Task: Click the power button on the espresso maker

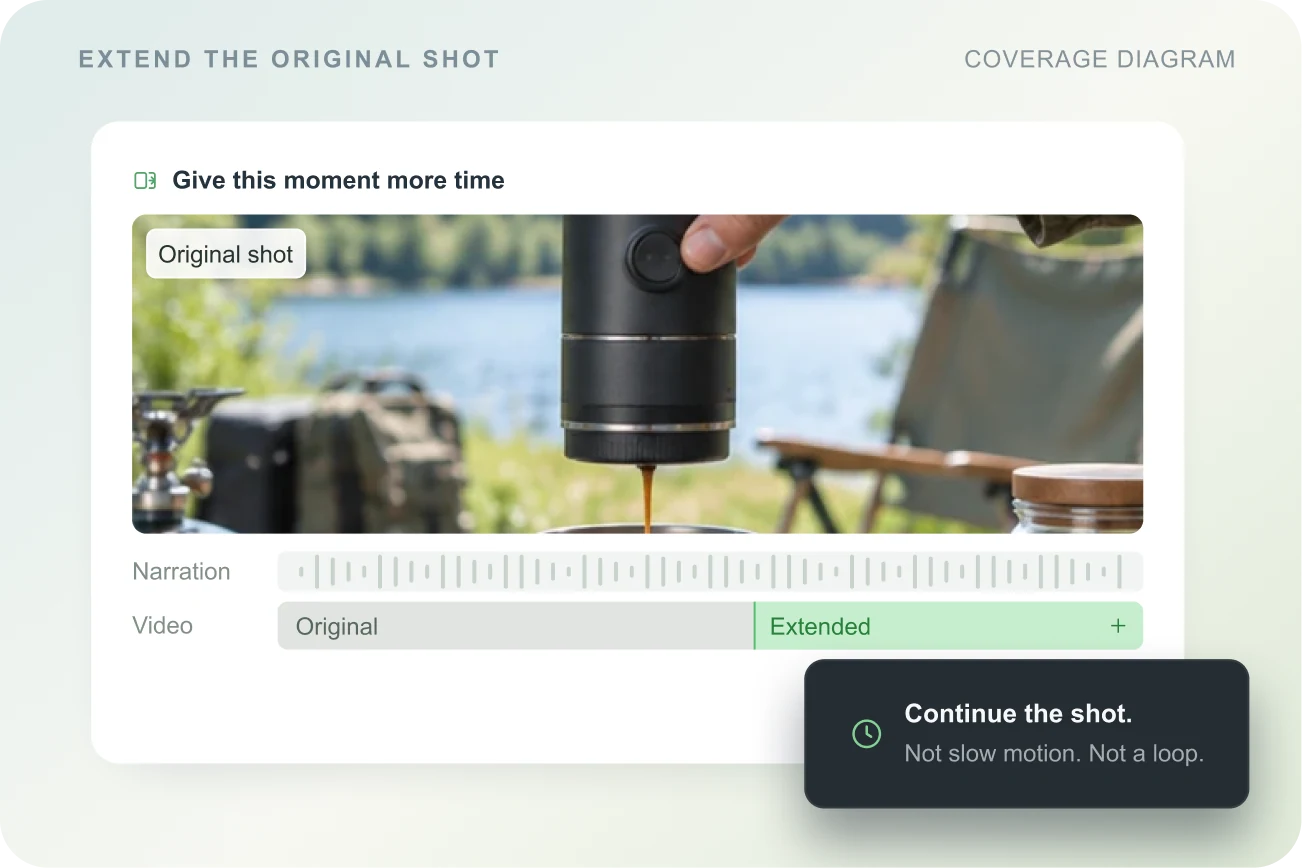Action: tap(653, 257)
